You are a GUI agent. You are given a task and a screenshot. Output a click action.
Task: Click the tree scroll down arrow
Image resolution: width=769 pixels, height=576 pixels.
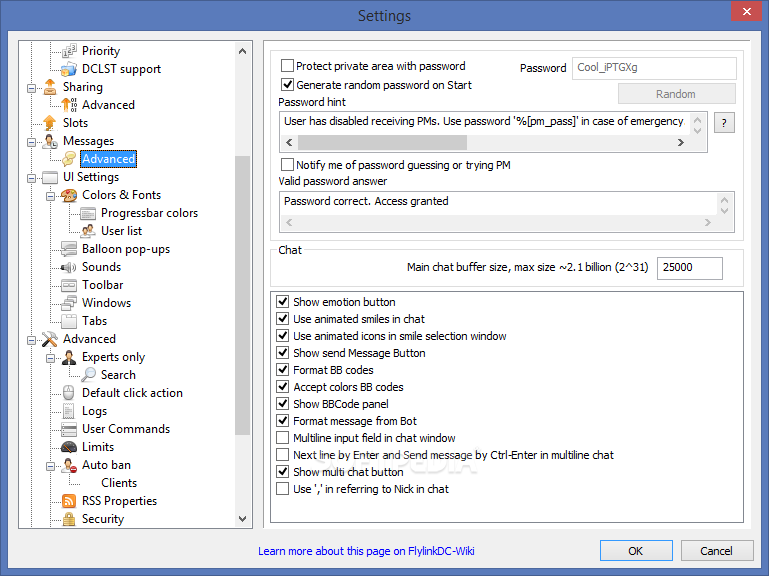point(242,519)
